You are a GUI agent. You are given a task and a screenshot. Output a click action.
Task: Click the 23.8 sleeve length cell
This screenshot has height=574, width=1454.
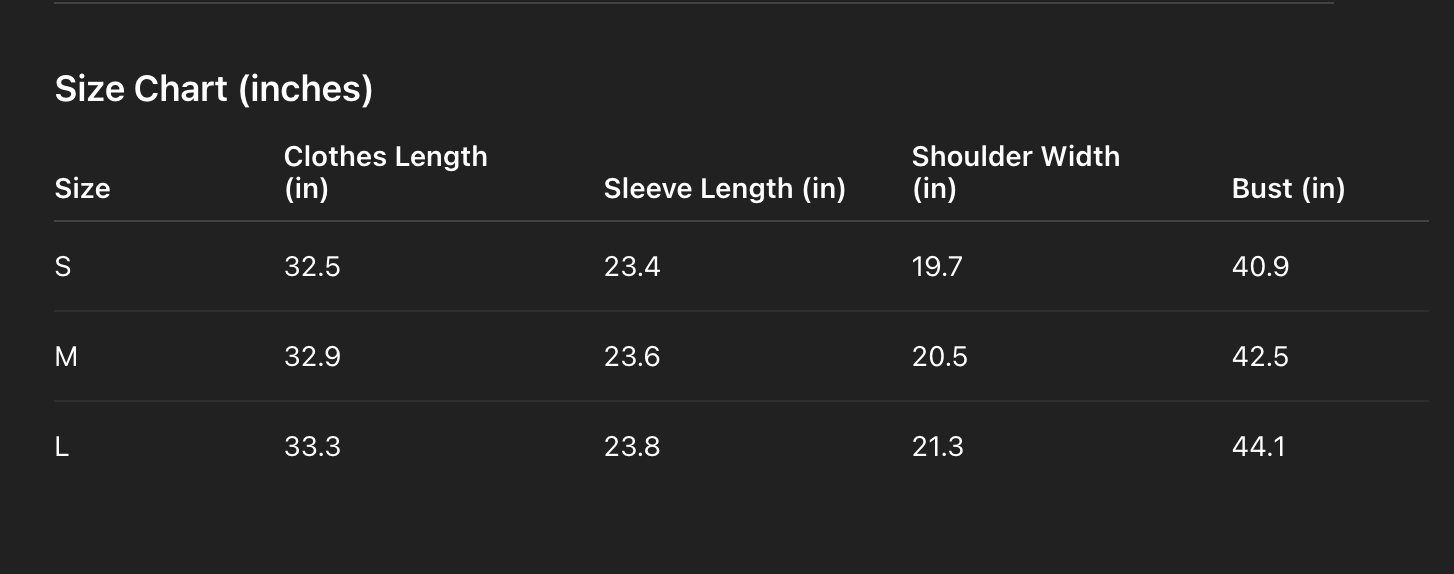pos(632,447)
